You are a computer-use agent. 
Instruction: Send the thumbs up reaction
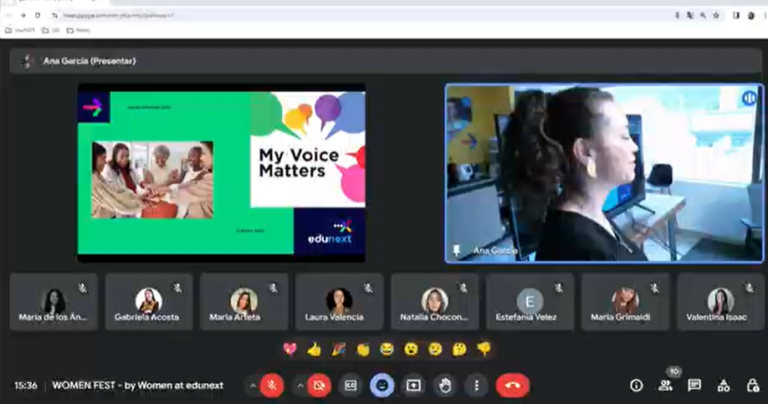[314, 349]
